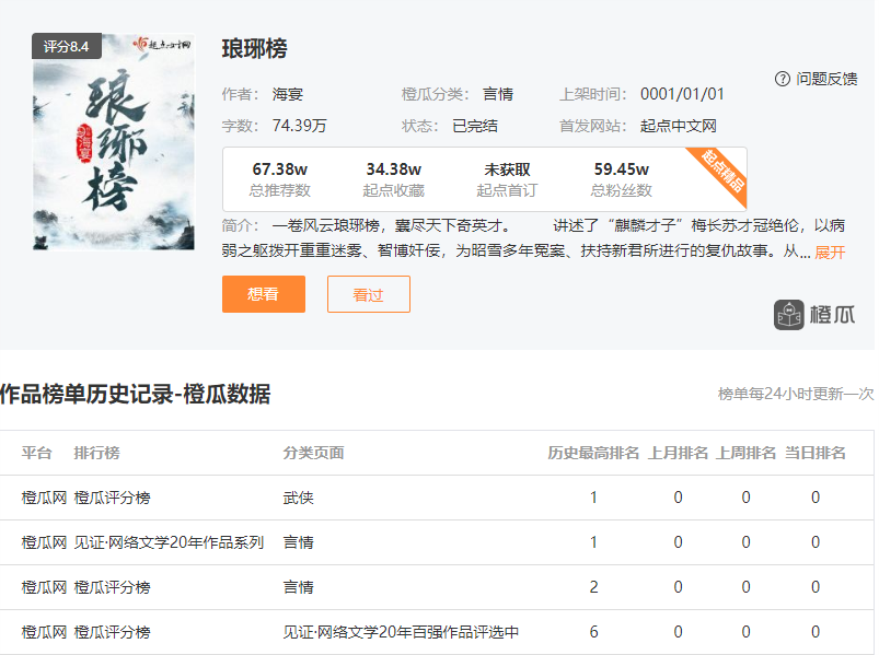
Task: Click the 起点中文网 logo on the cover
Action: 163,44
